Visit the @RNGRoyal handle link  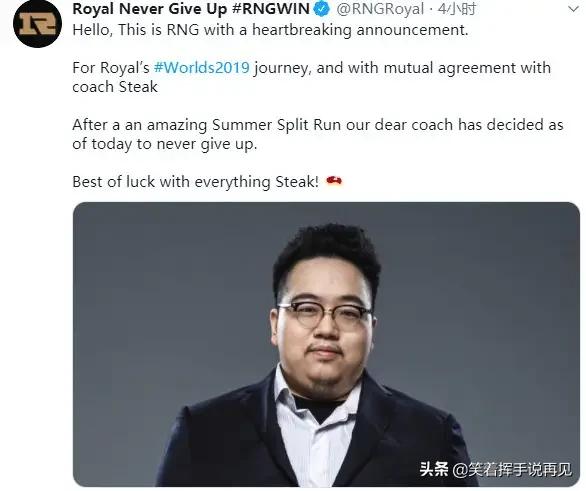(x=380, y=9)
